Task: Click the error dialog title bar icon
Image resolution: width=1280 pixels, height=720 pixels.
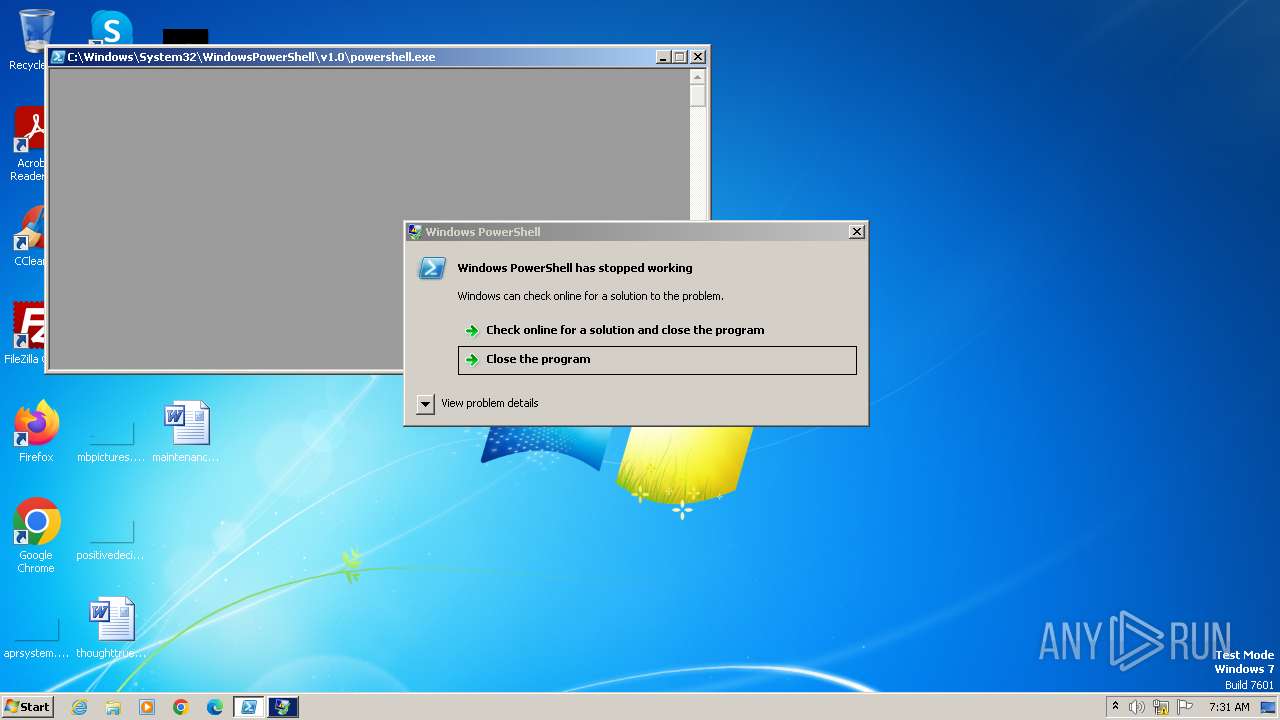Action: [x=415, y=231]
